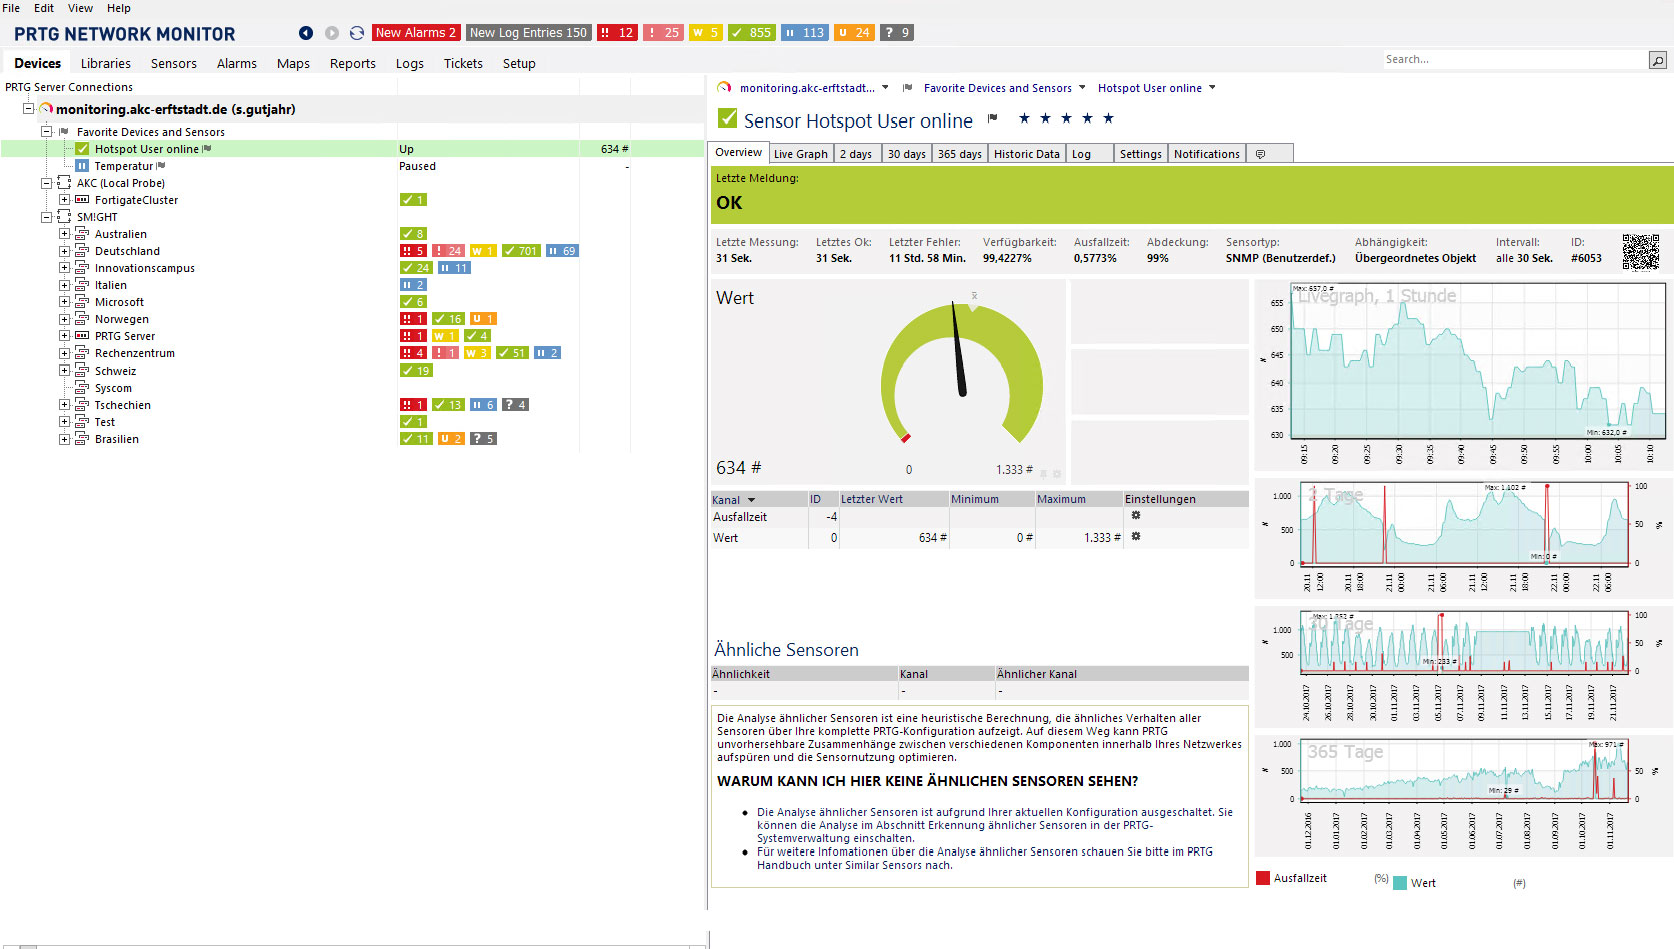
Task: Switch to the Historic Data tab
Action: (x=1026, y=154)
